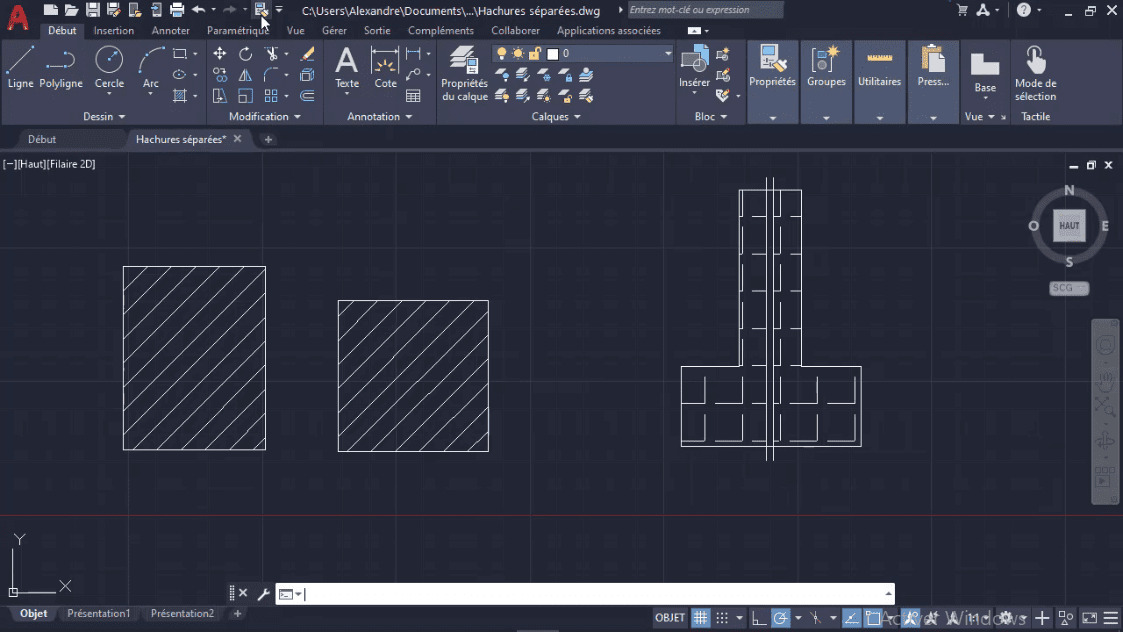Viewport: 1123px width, 632px height.
Task: Open the Texte tool
Action: tap(346, 68)
